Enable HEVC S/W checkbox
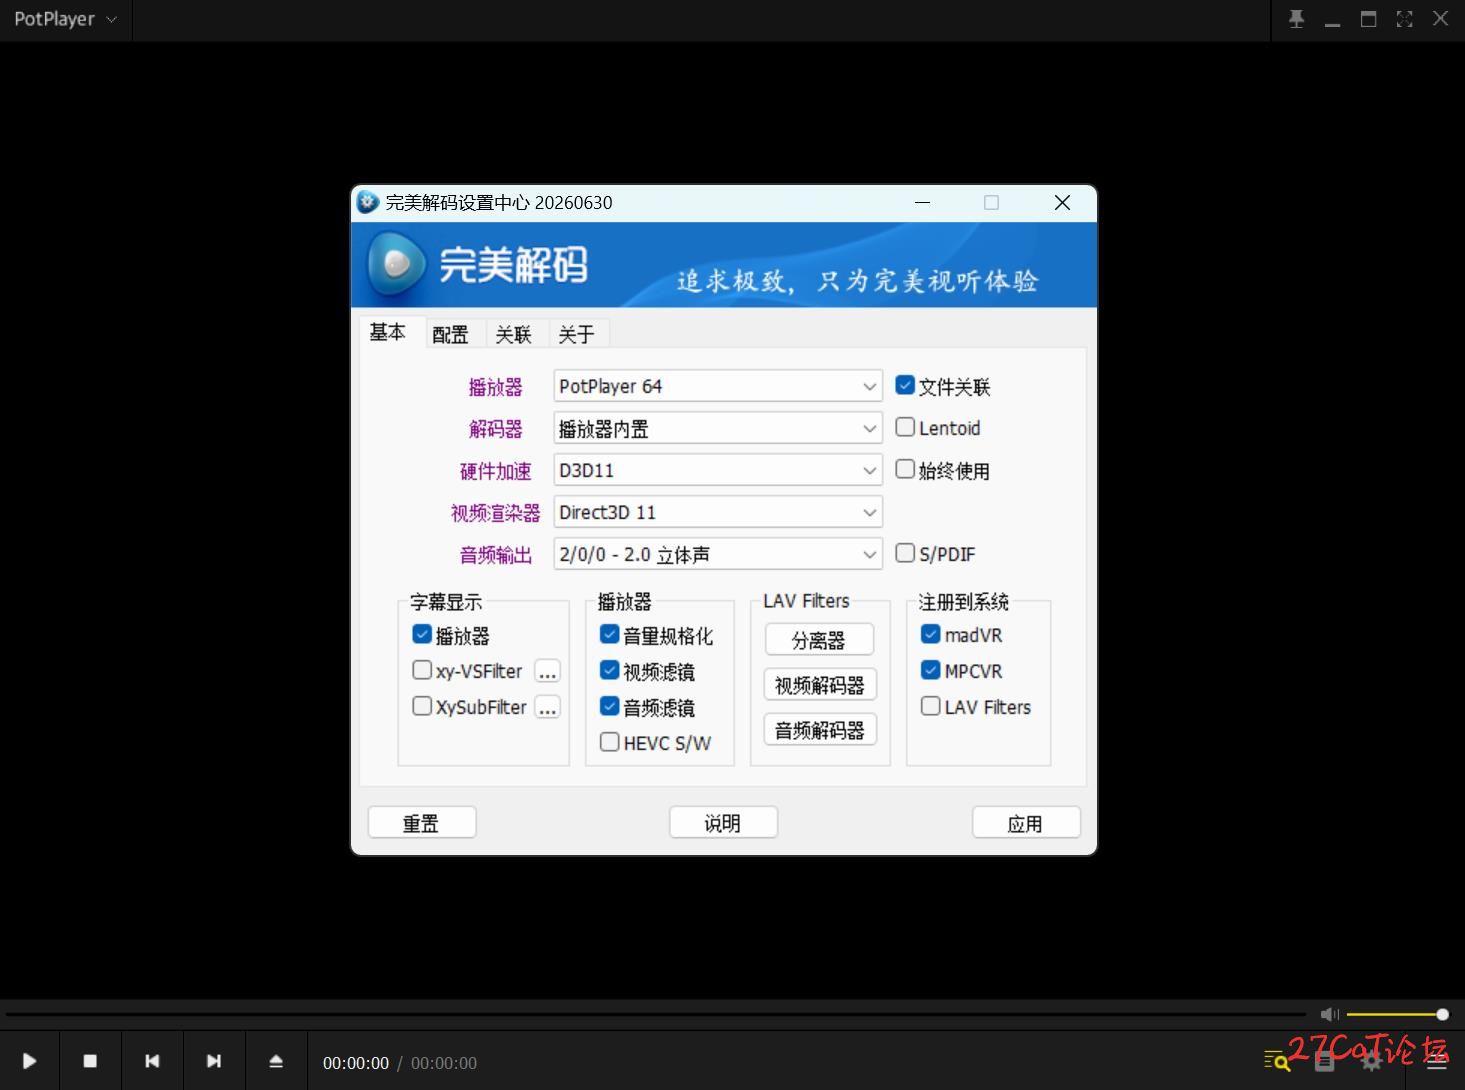Image resolution: width=1465 pixels, height=1090 pixels. coord(609,742)
